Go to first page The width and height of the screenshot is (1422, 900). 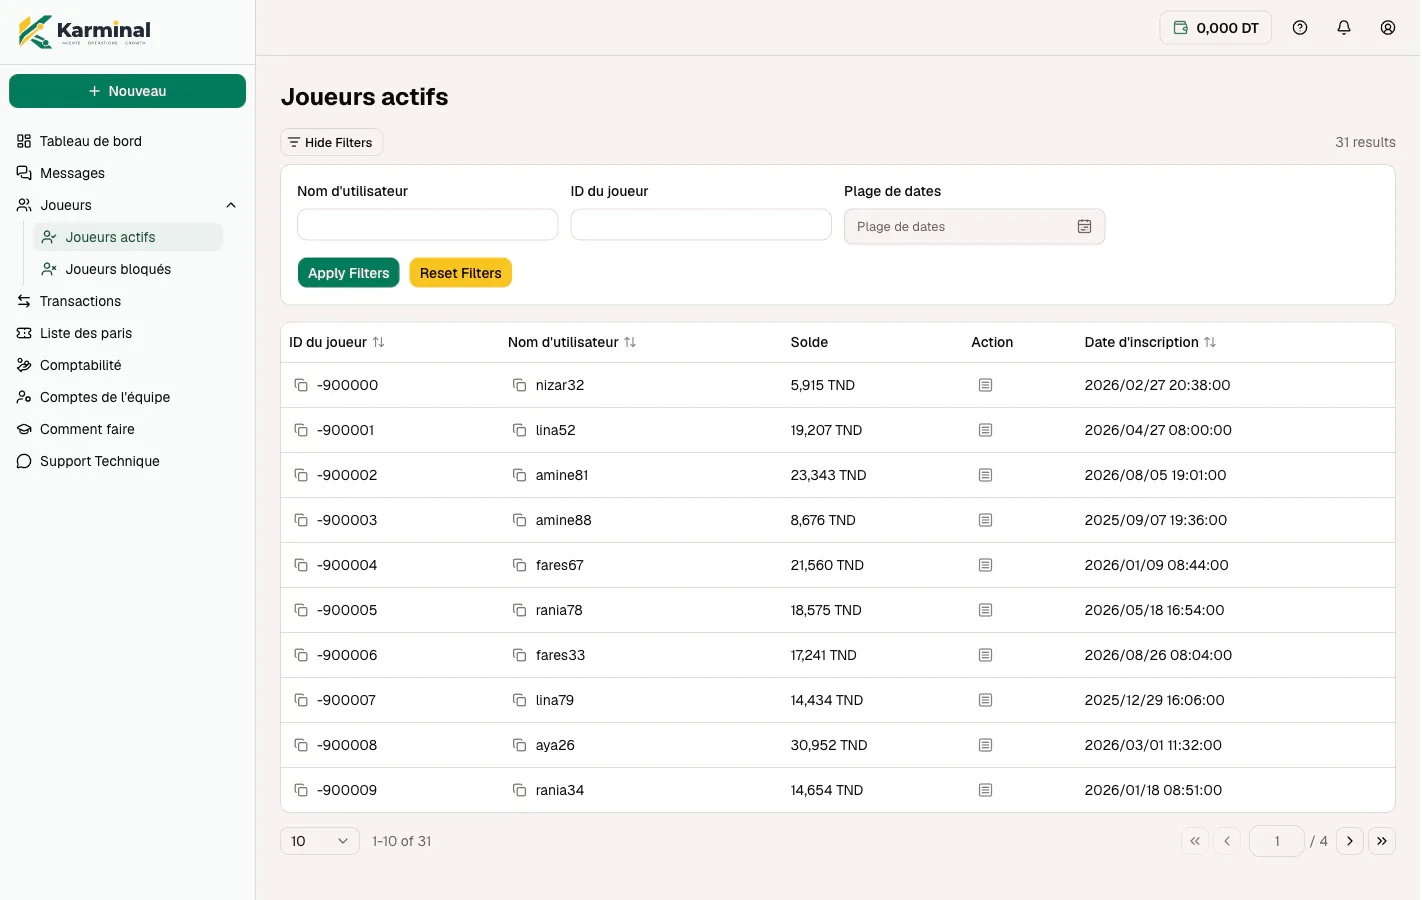(x=1195, y=841)
